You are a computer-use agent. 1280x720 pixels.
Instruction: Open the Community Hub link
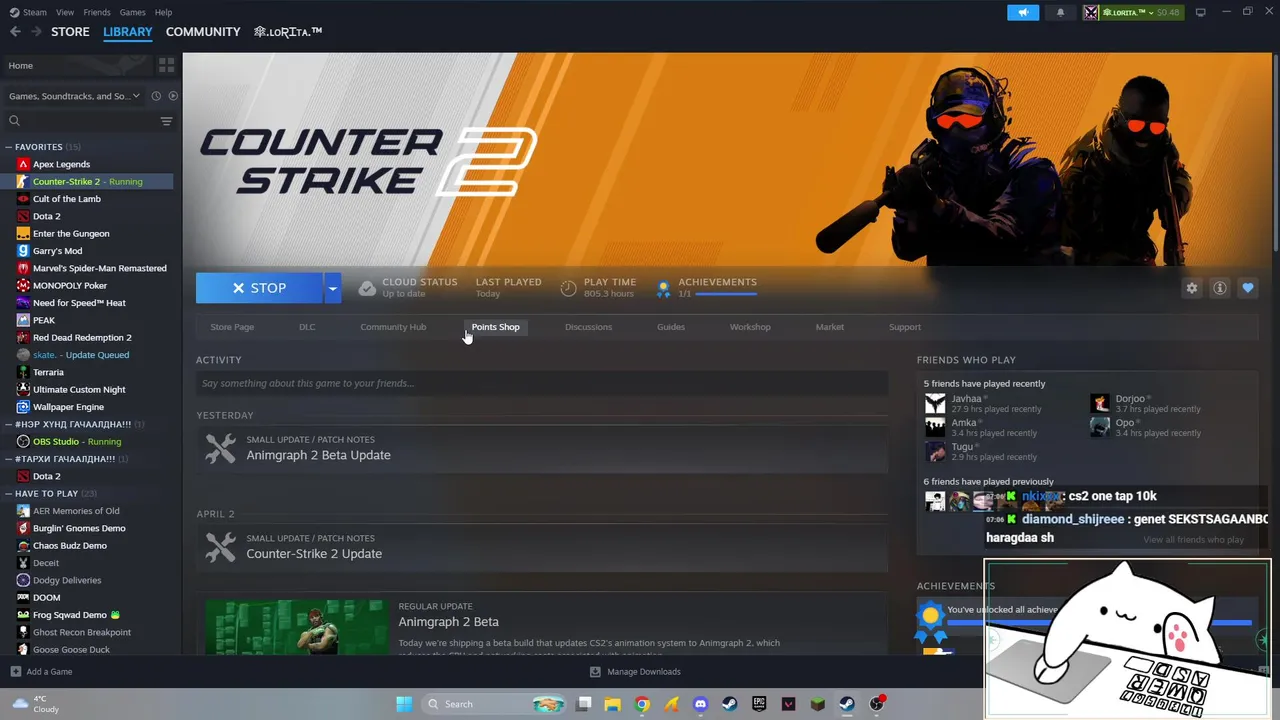(x=393, y=327)
